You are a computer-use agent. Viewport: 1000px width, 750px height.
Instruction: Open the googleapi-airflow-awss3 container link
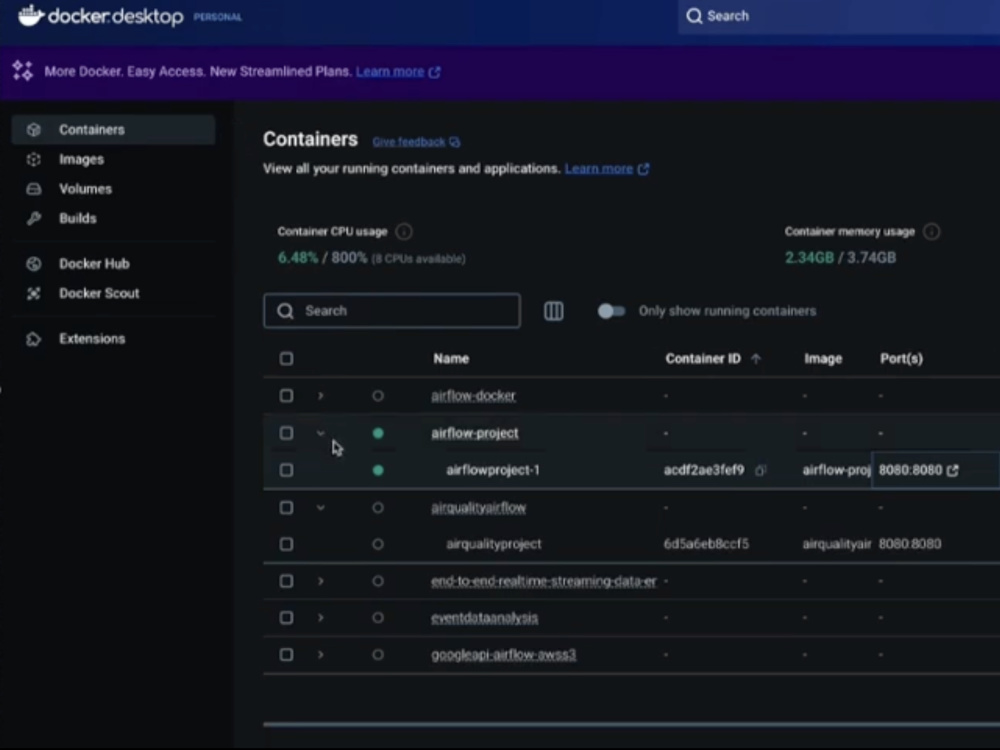[x=503, y=655]
